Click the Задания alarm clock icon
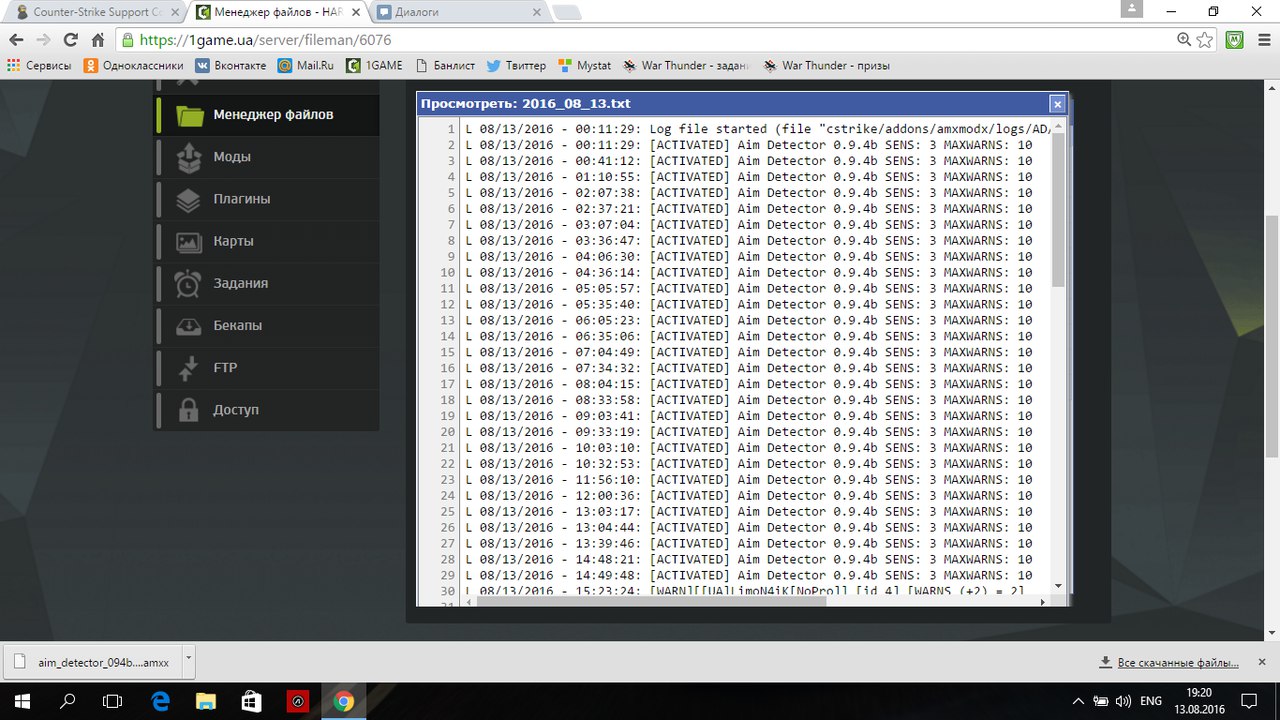Image resolution: width=1280 pixels, height=720 pixels. pos(189,283)
